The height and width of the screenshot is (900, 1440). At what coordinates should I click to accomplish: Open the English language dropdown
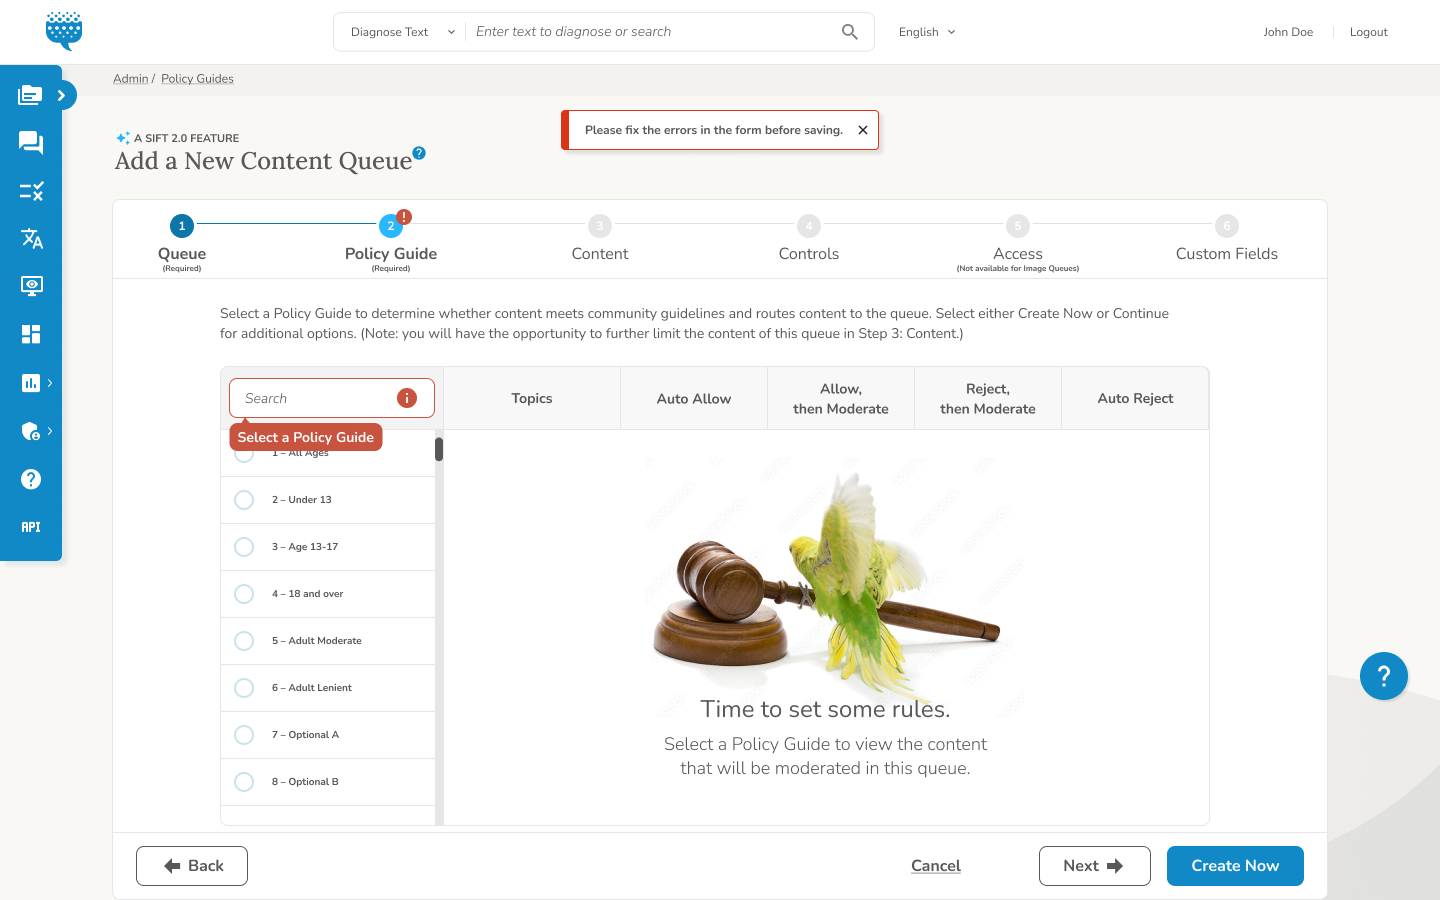[x=927, y=32]
